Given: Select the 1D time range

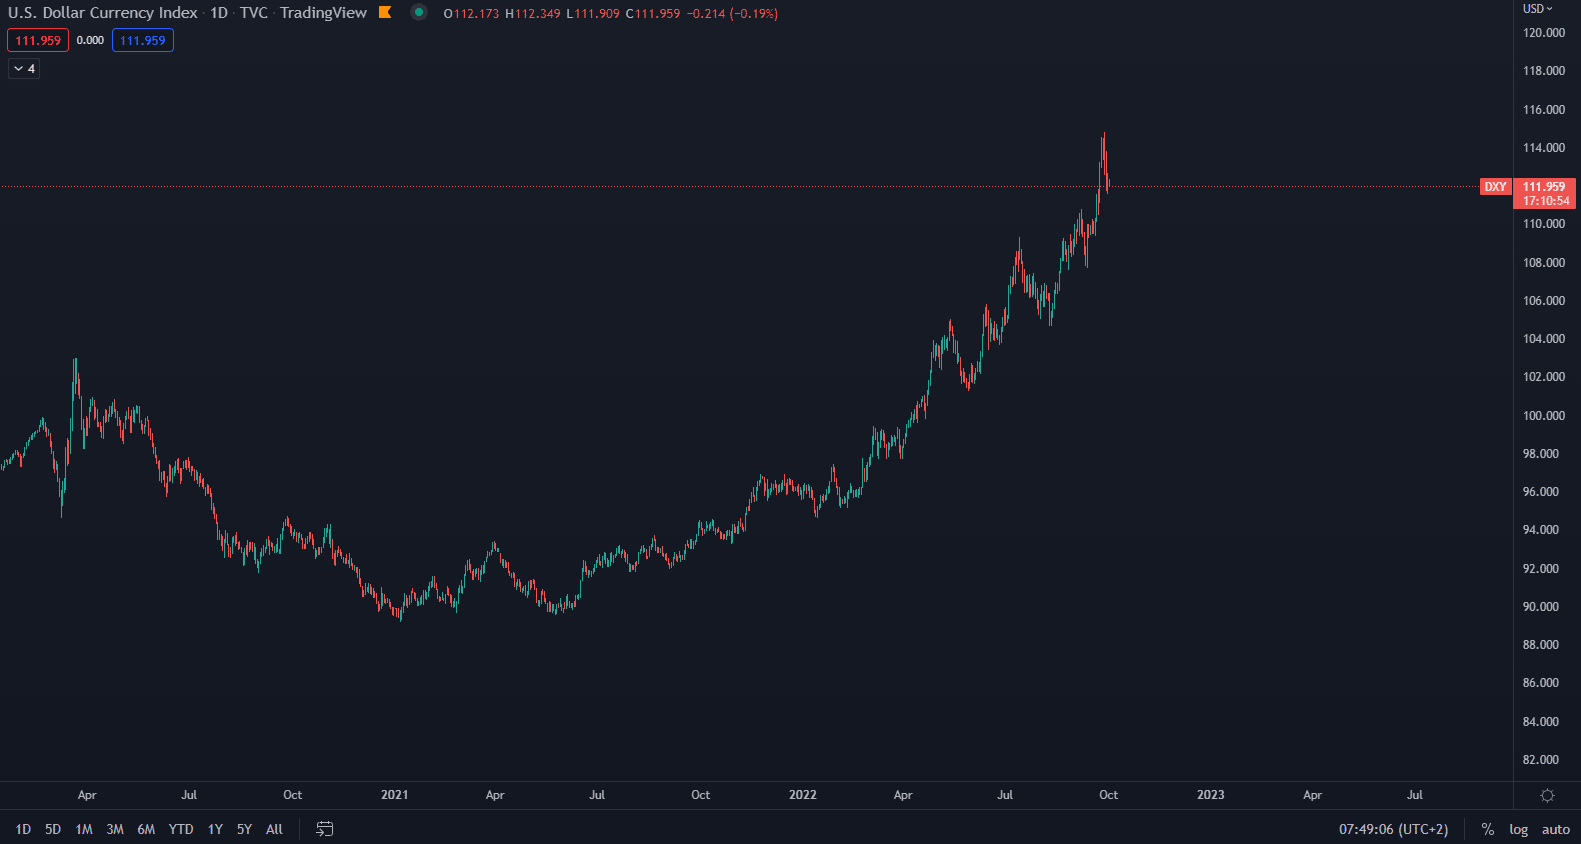Looking at the screenshot, I should pos(23,829).
